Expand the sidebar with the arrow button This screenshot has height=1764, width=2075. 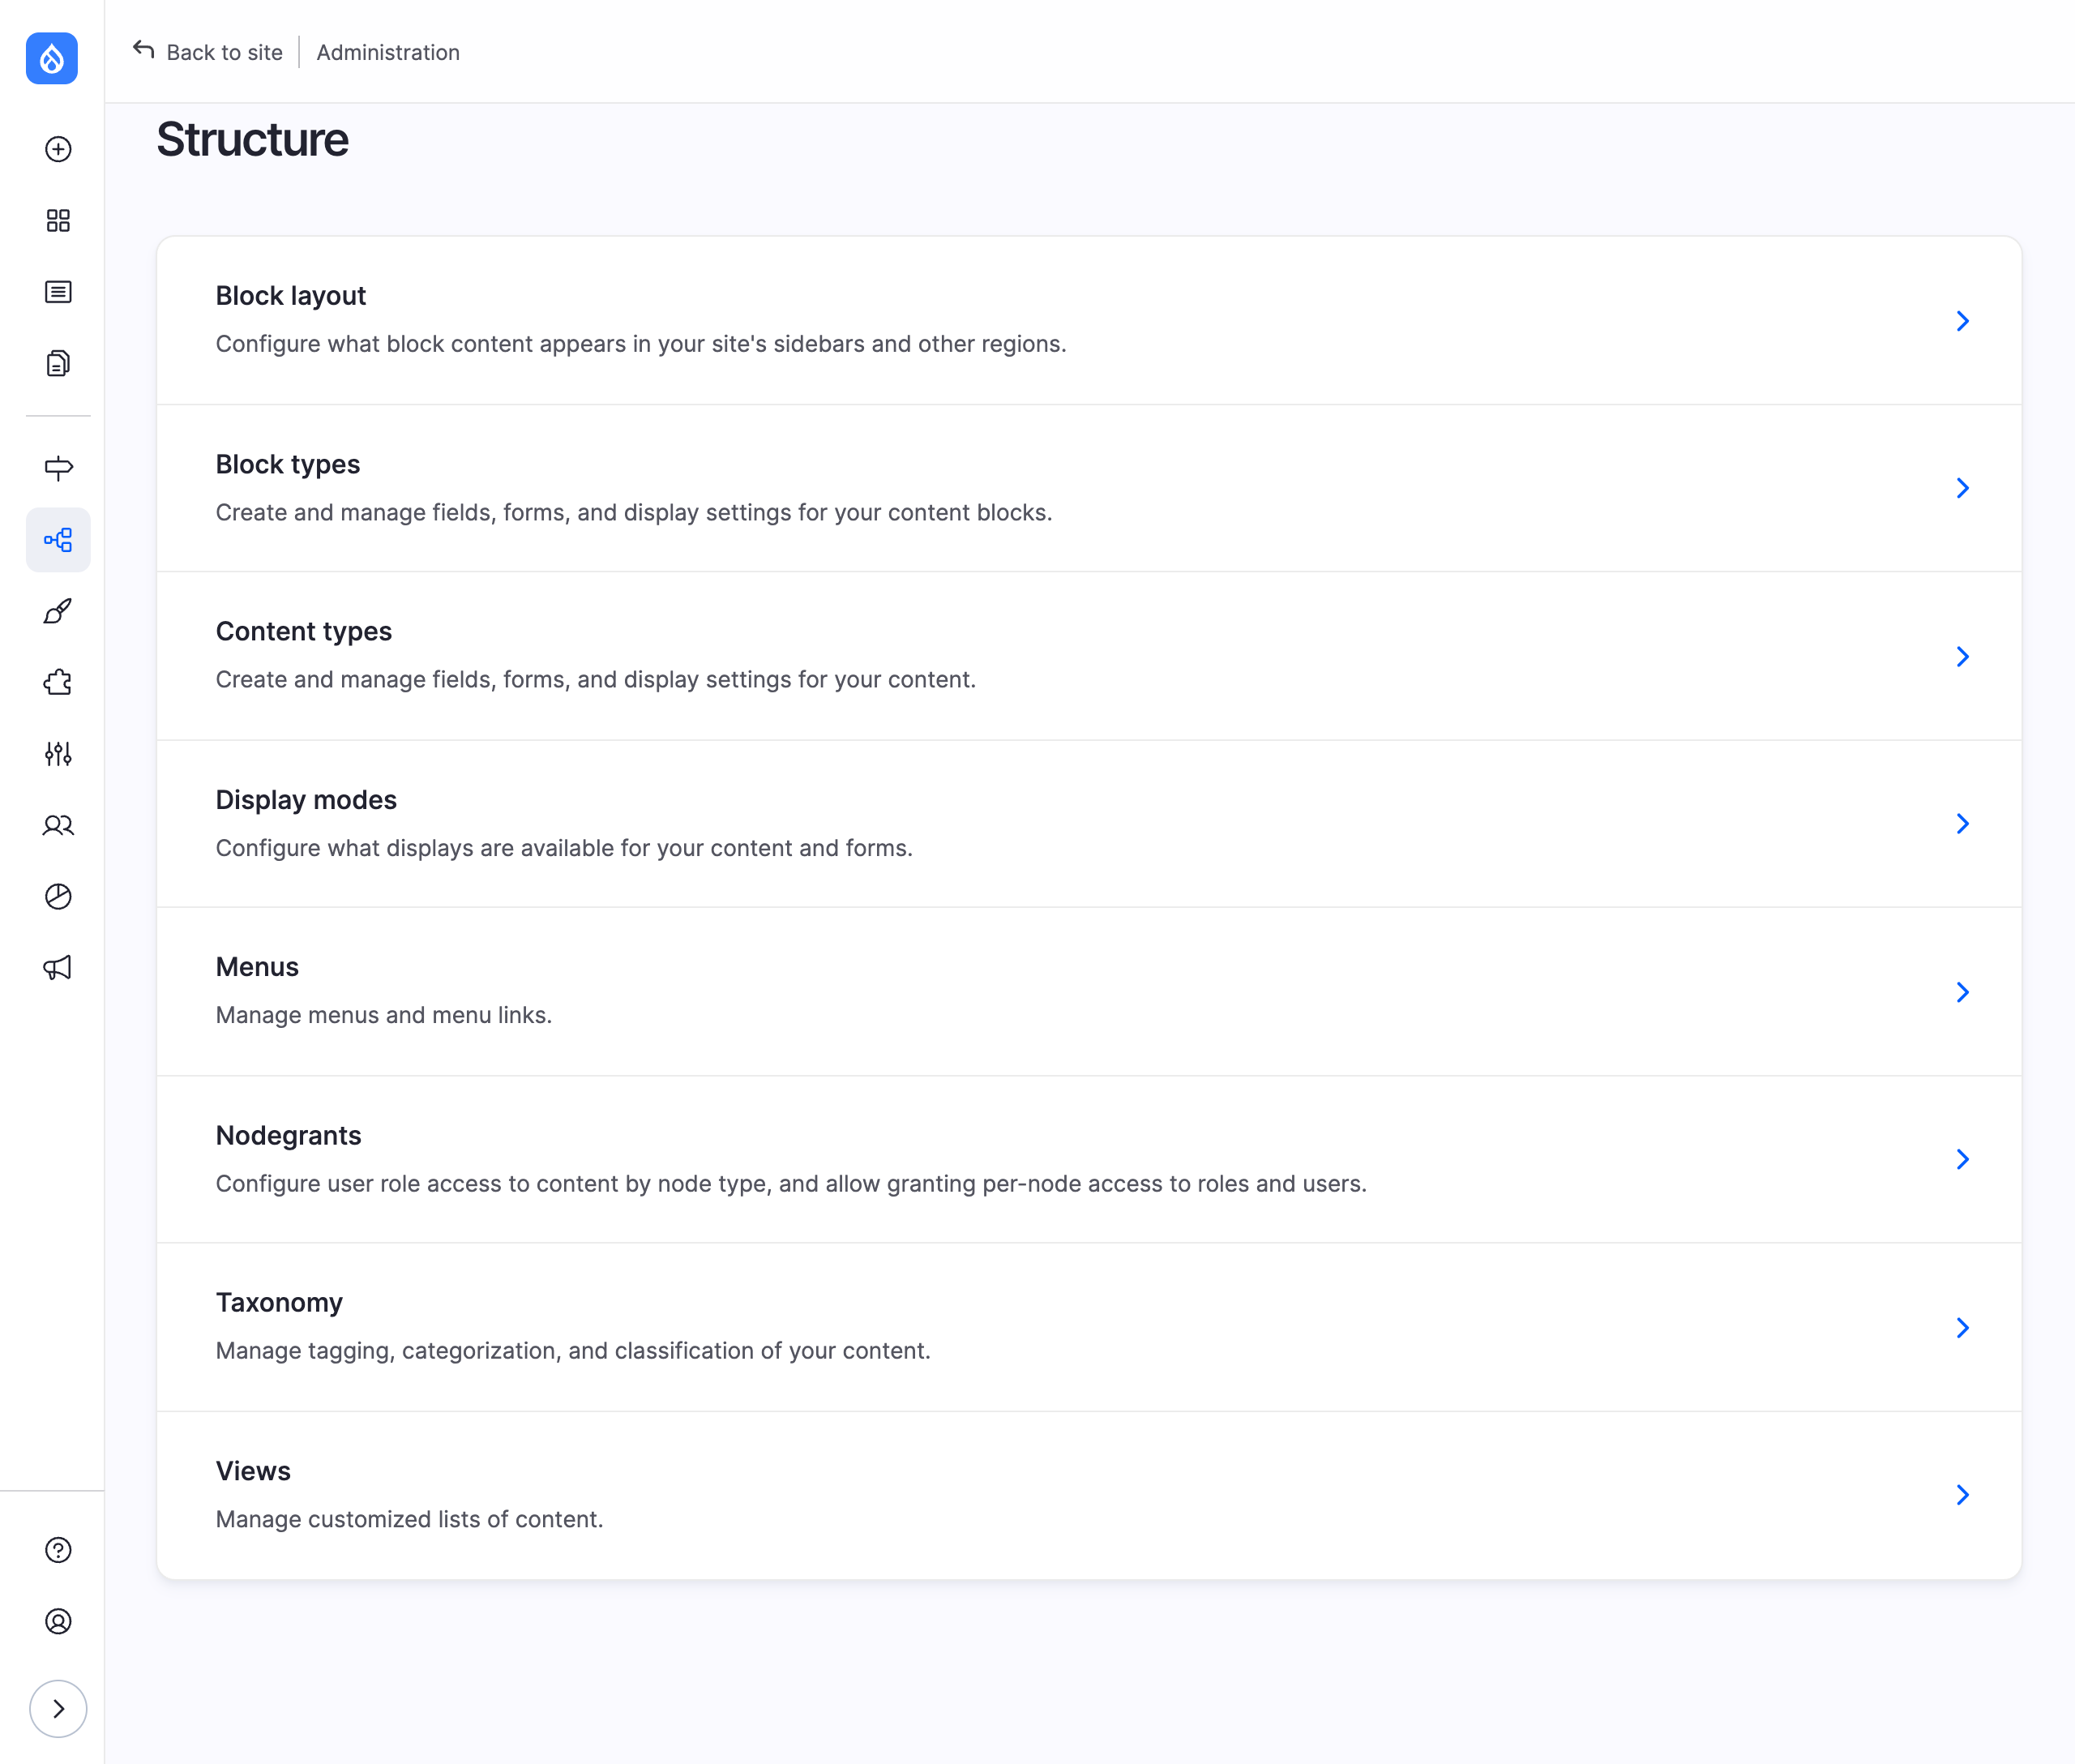click(58, 1709)
